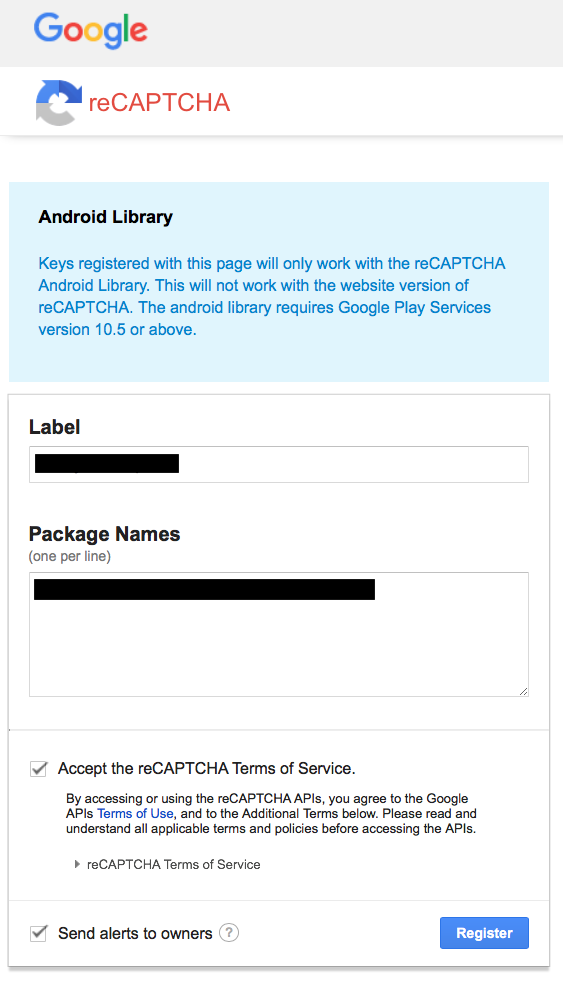Expand the reCAPTCHA Terms of Service triangle

(77, 864)
